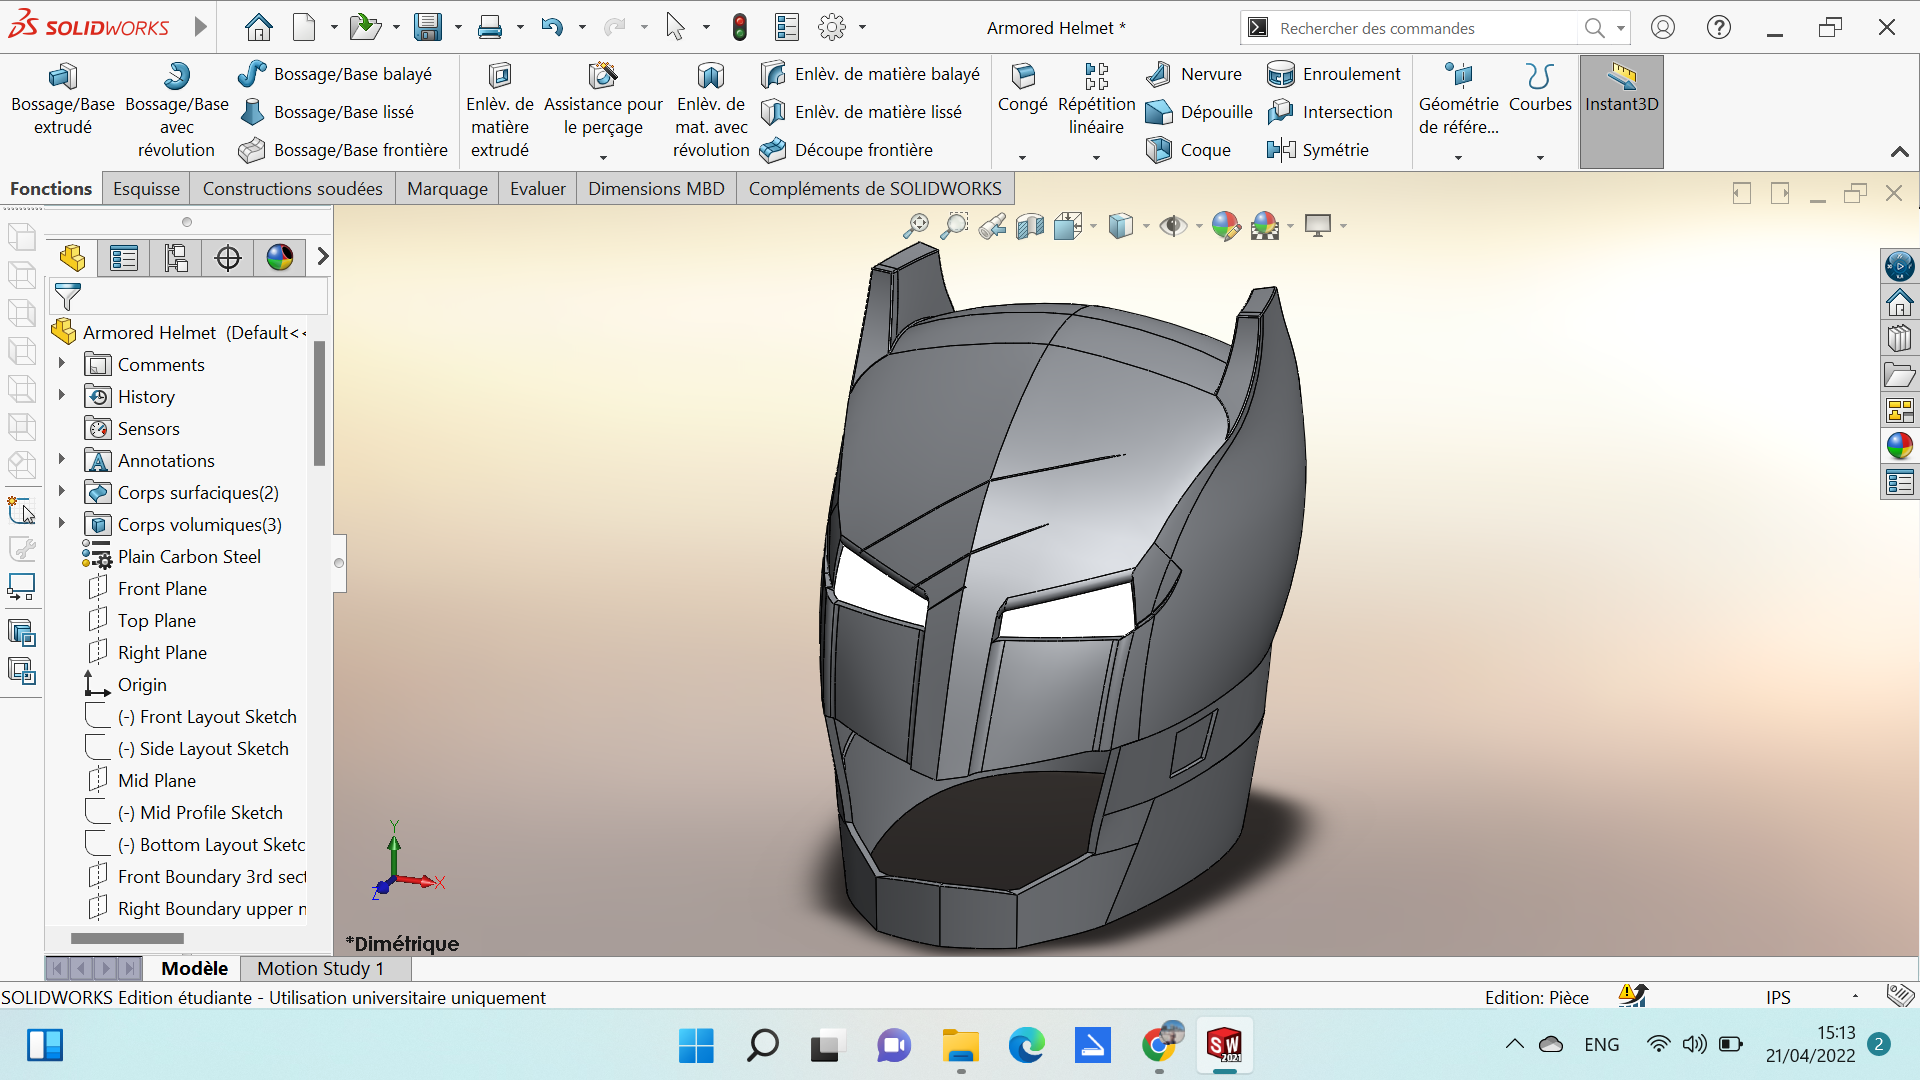Open the Dimensions MBD tab
Image resolution: width=1920 pixels, height=1080 pixels.
click(x=656, y=189)
